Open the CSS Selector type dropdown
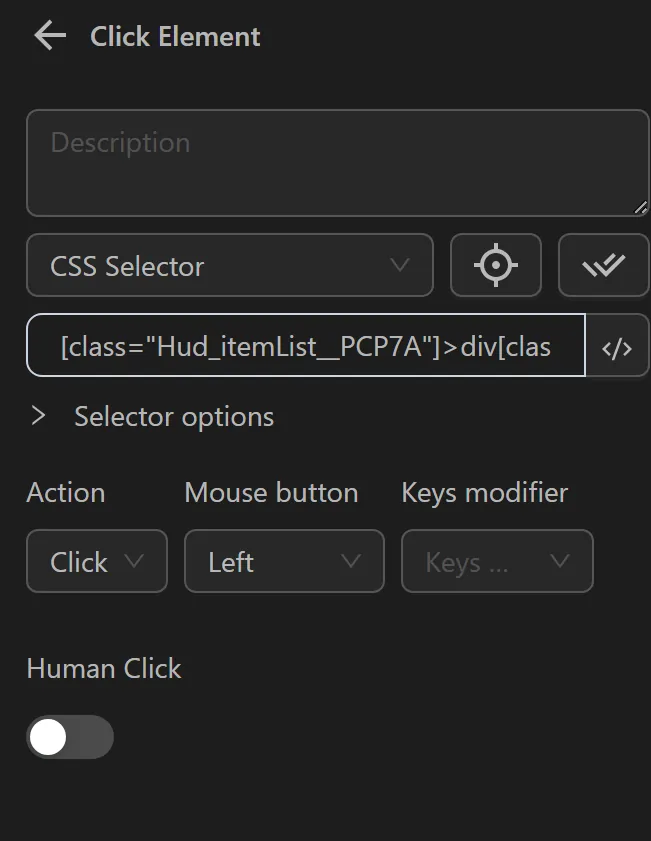The width and height of the screenshot is (651, 841). pos(230,266)
